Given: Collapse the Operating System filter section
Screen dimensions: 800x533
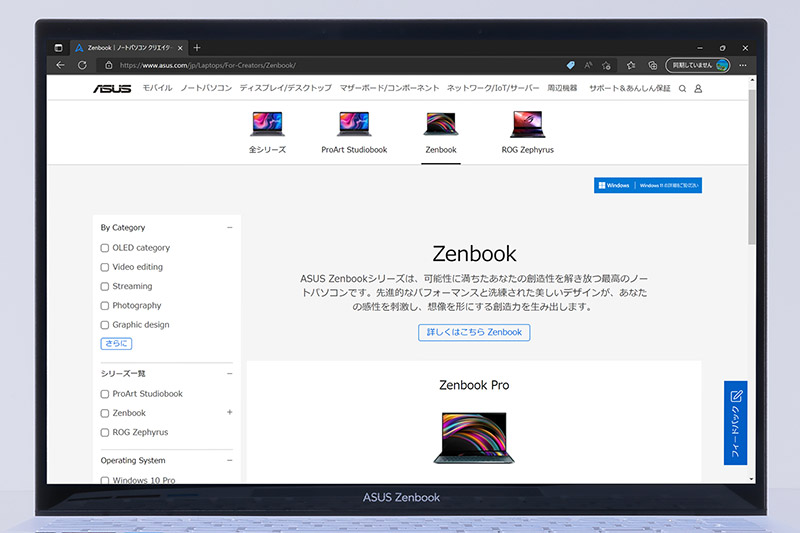Looking at the screenshot, I should click(229, 461).
